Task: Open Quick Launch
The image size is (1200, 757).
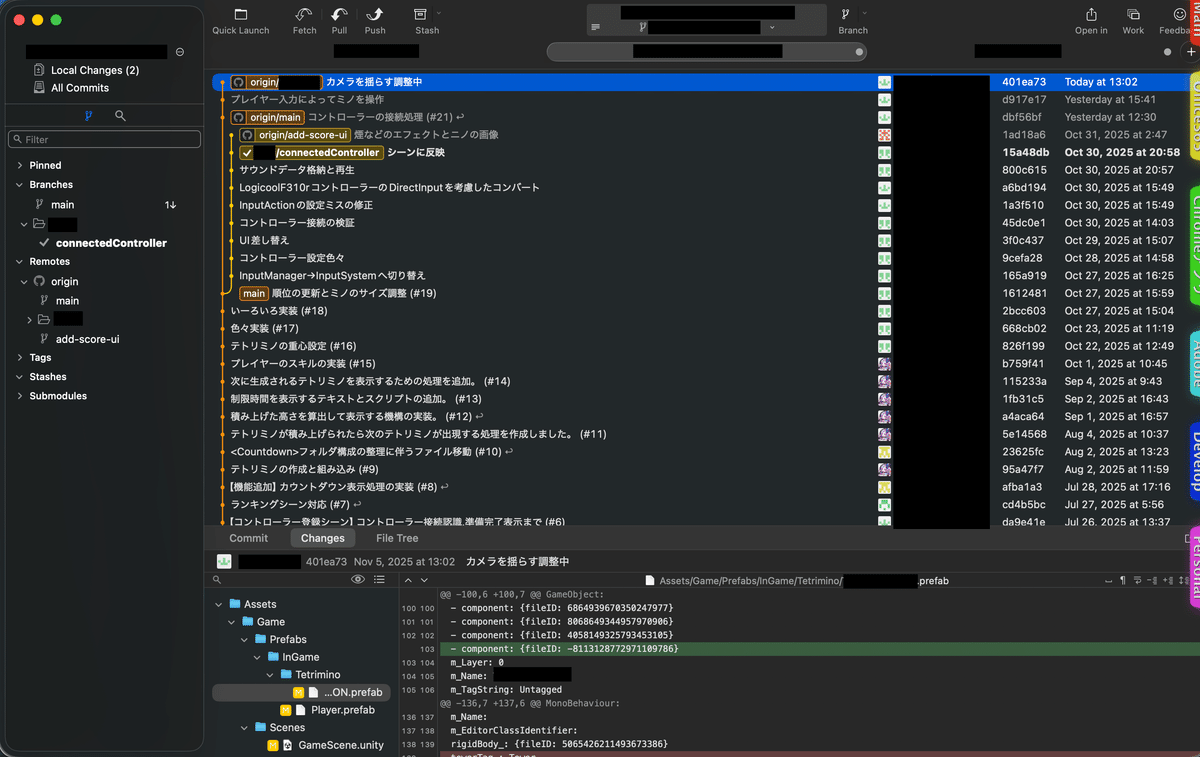Action: pos(240,17)
